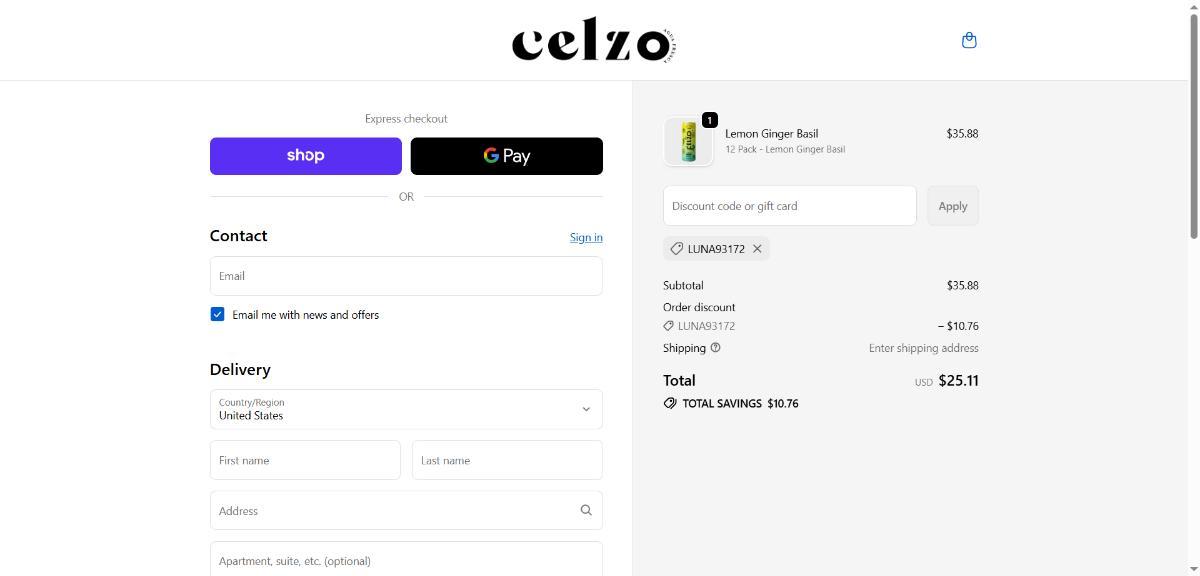
Task: Click the First name field
Action: pyautogui.click(x=305, y=460)
